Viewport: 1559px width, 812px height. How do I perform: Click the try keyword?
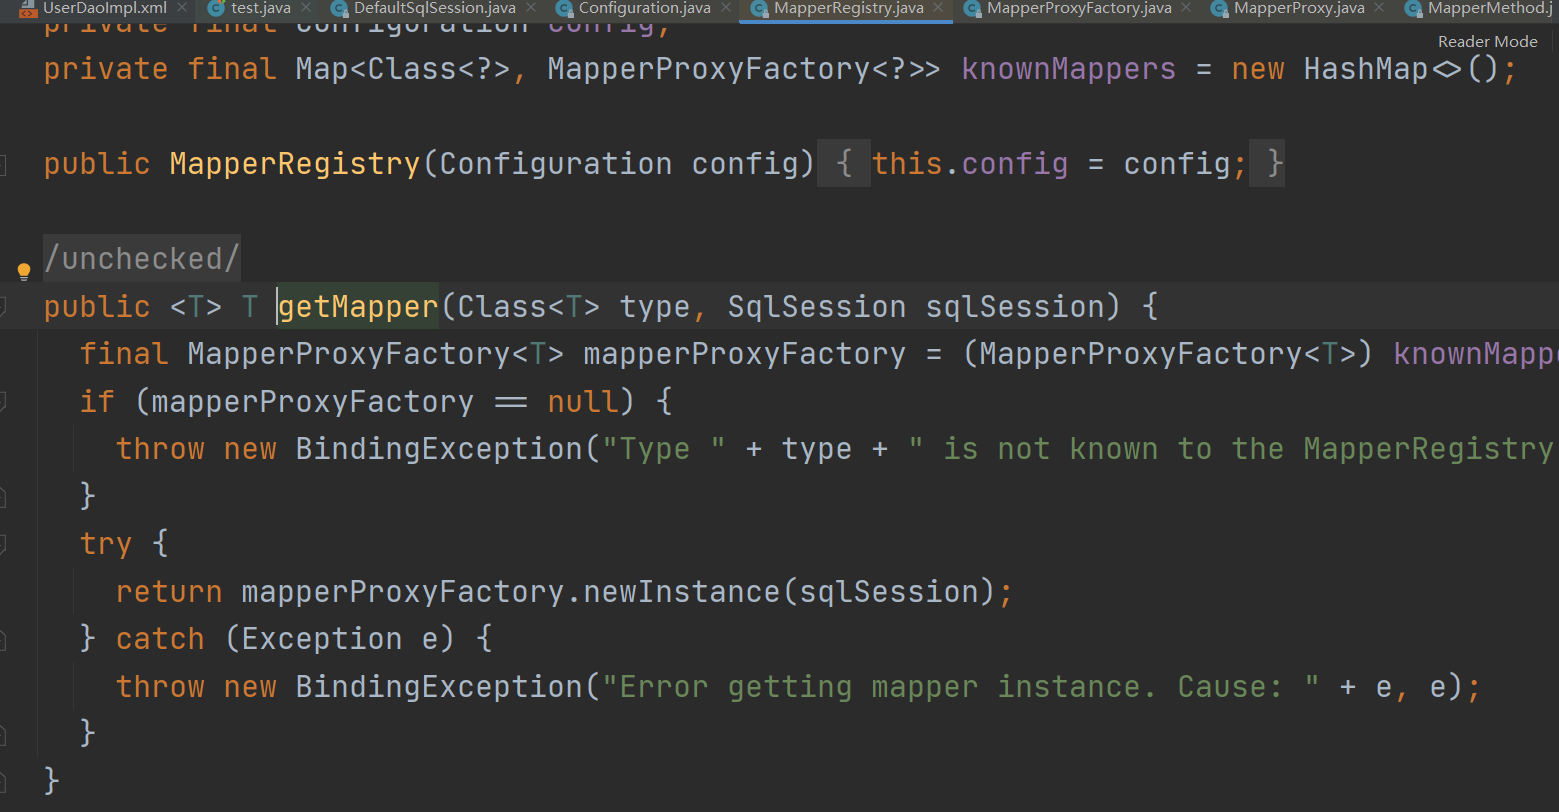point(106,543)
